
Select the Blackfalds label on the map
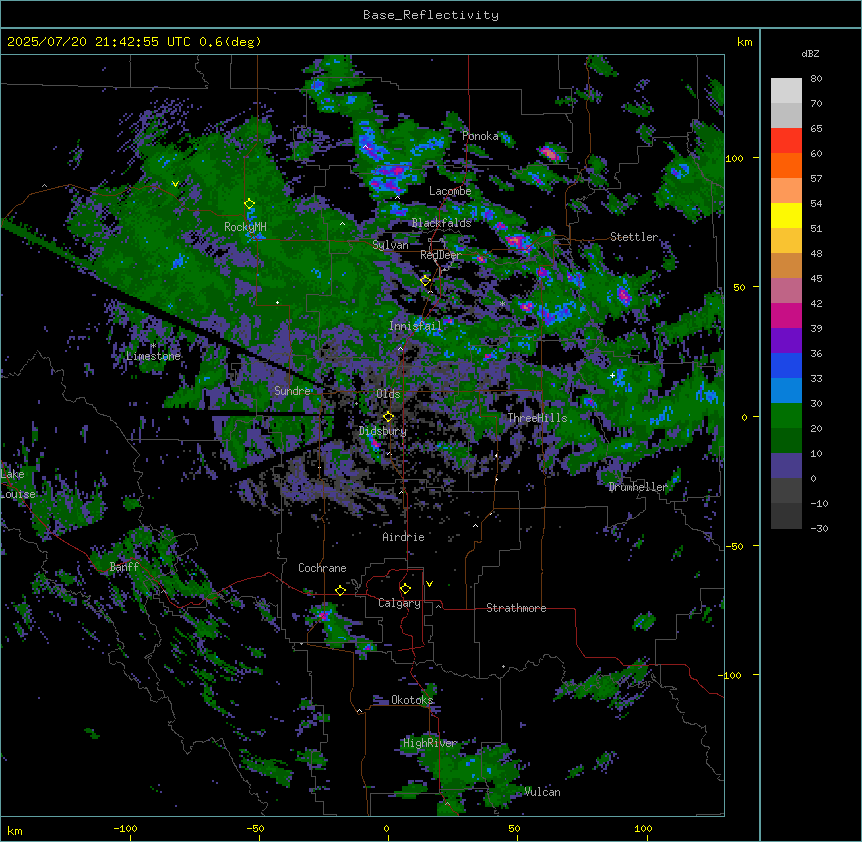click(441, 223)
